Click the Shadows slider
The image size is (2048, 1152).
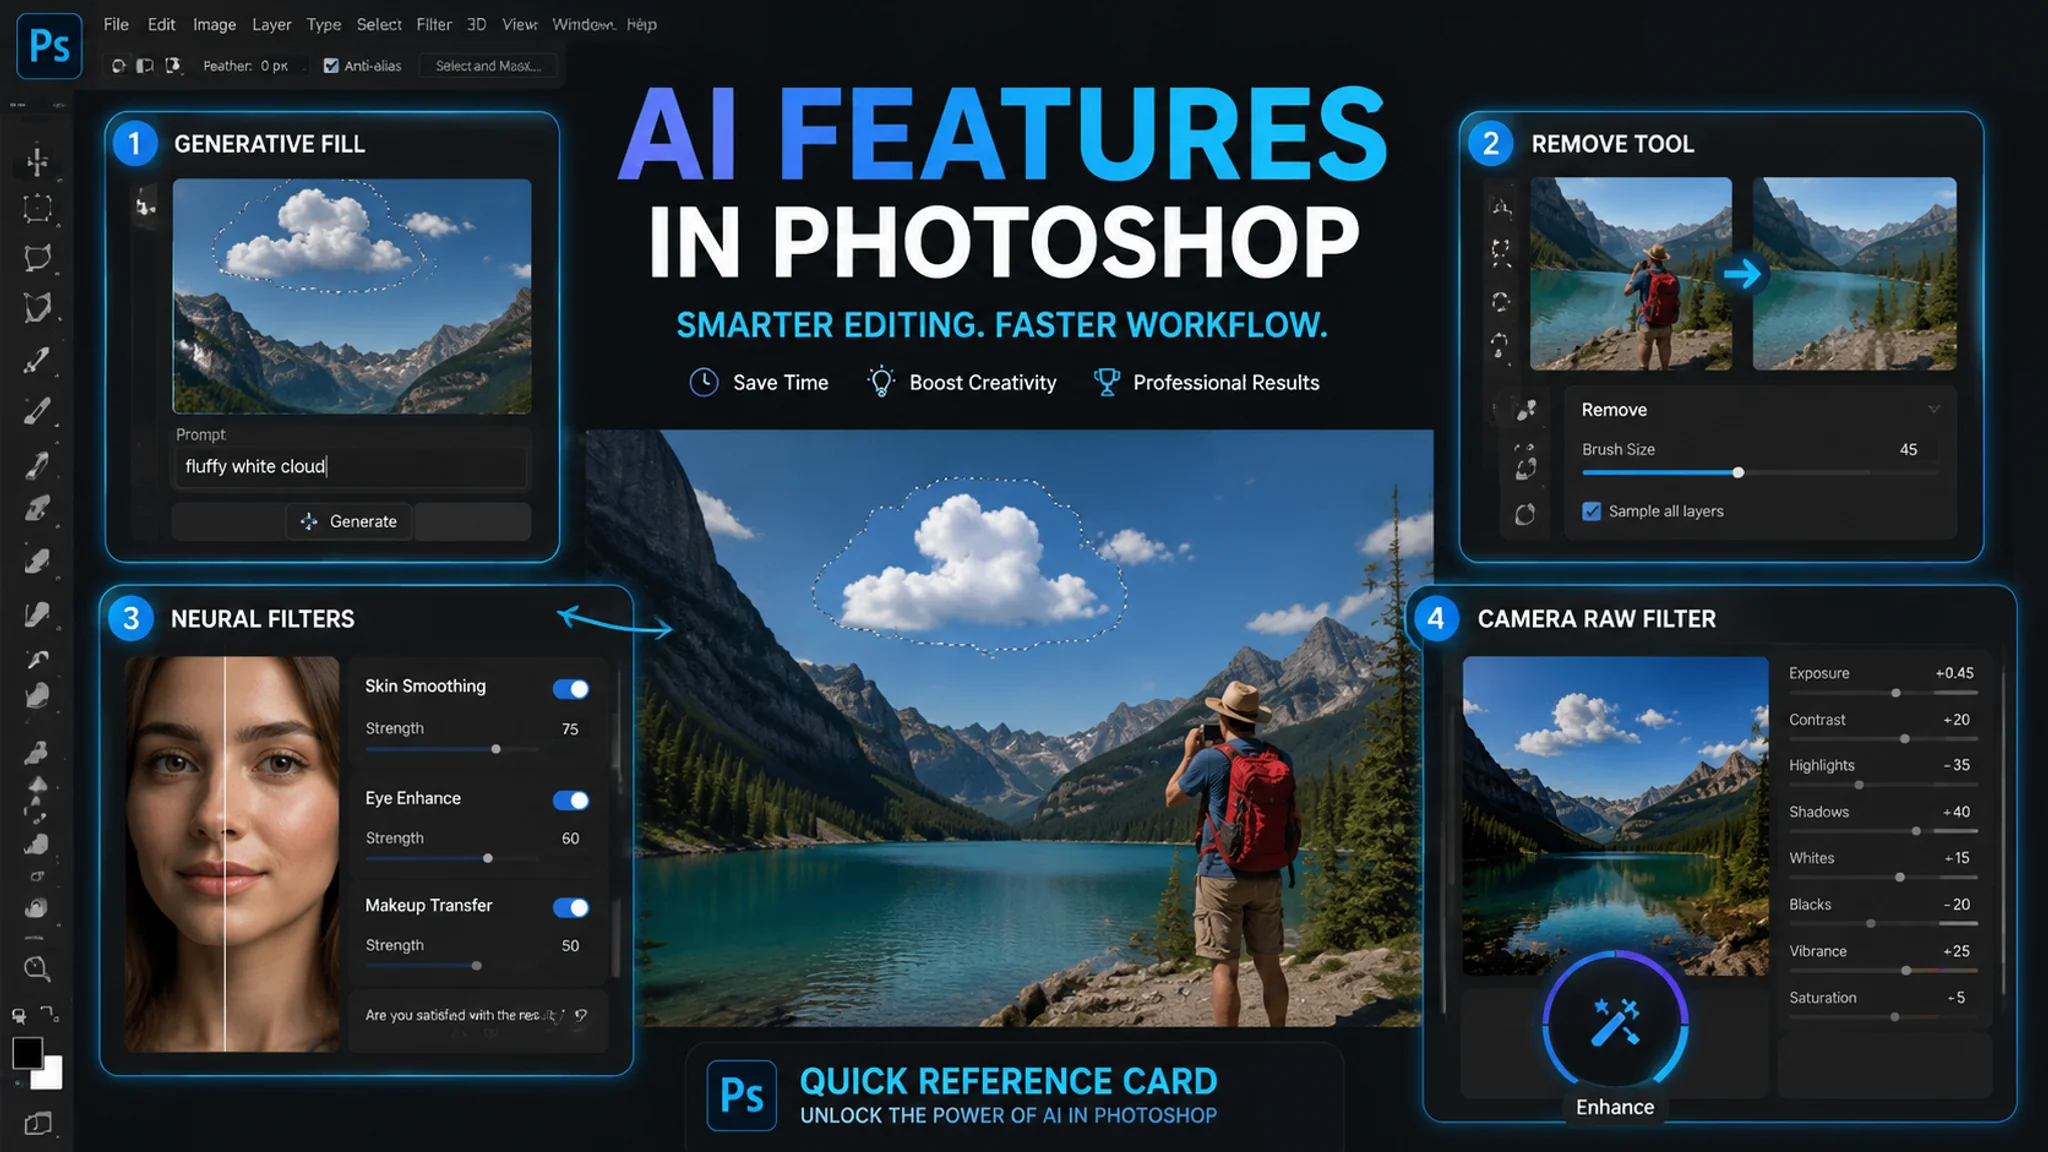(1883, 831)
